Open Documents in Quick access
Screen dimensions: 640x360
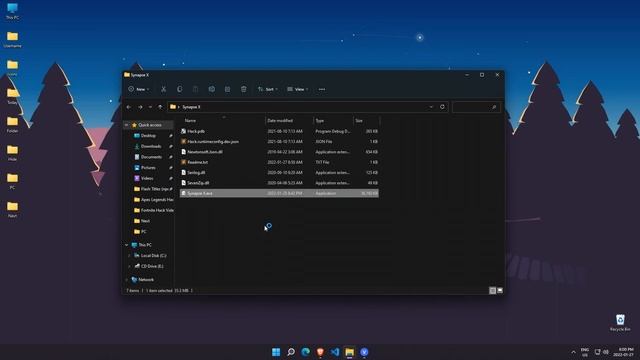[151, 157]
